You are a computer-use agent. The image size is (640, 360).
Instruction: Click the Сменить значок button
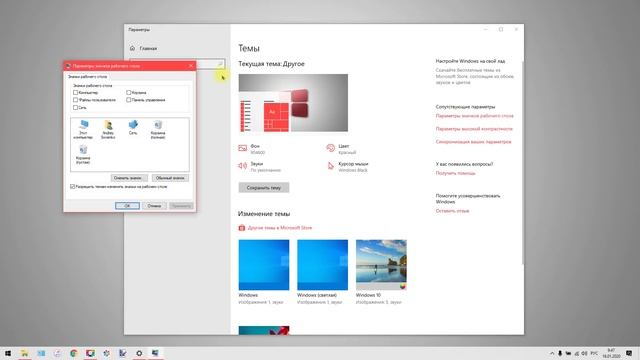[x=129, y=178]
